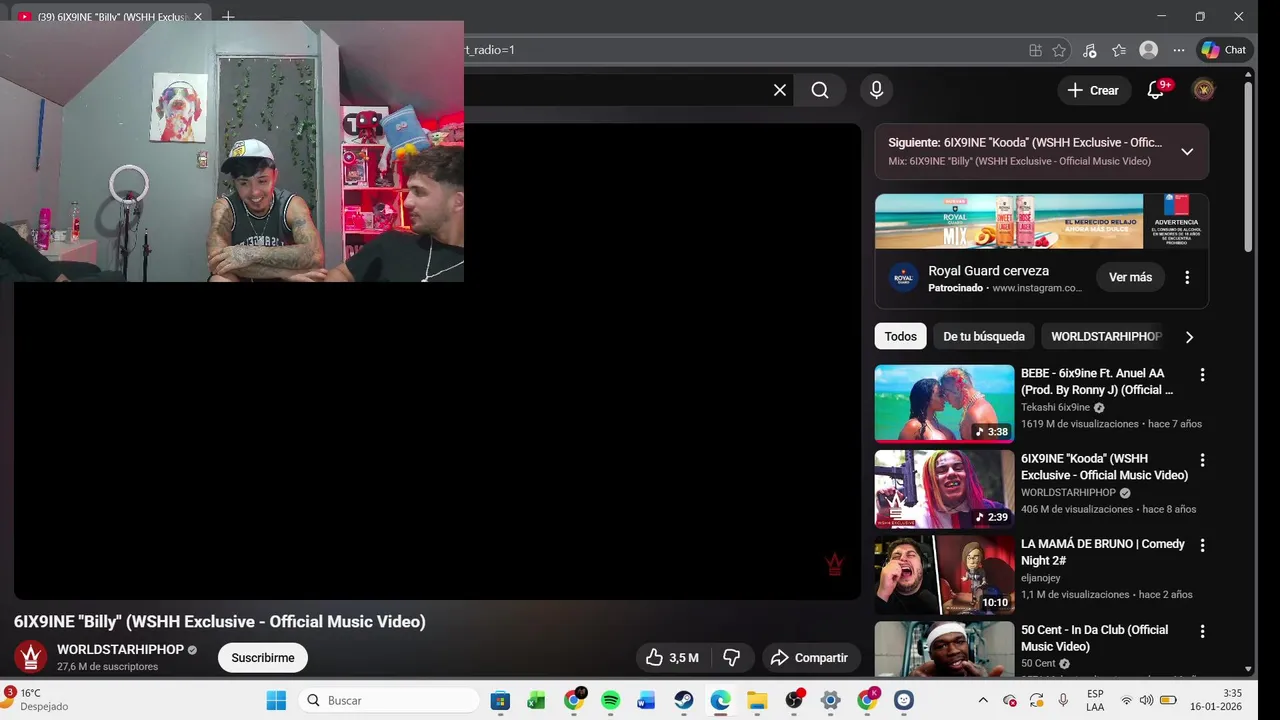Add this page to favorites star

[x=1059, y=50]
